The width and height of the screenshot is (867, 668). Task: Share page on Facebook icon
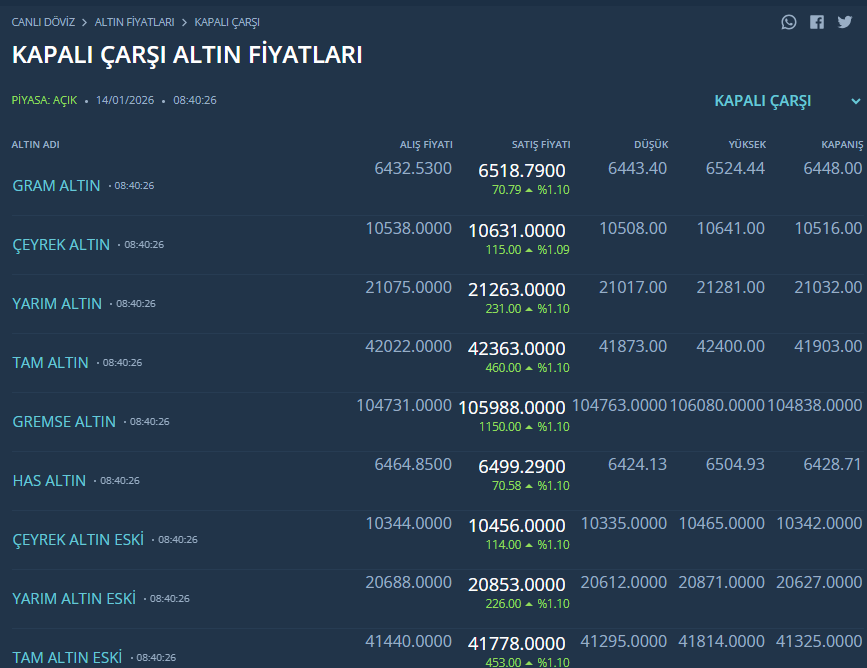point(817,22)
